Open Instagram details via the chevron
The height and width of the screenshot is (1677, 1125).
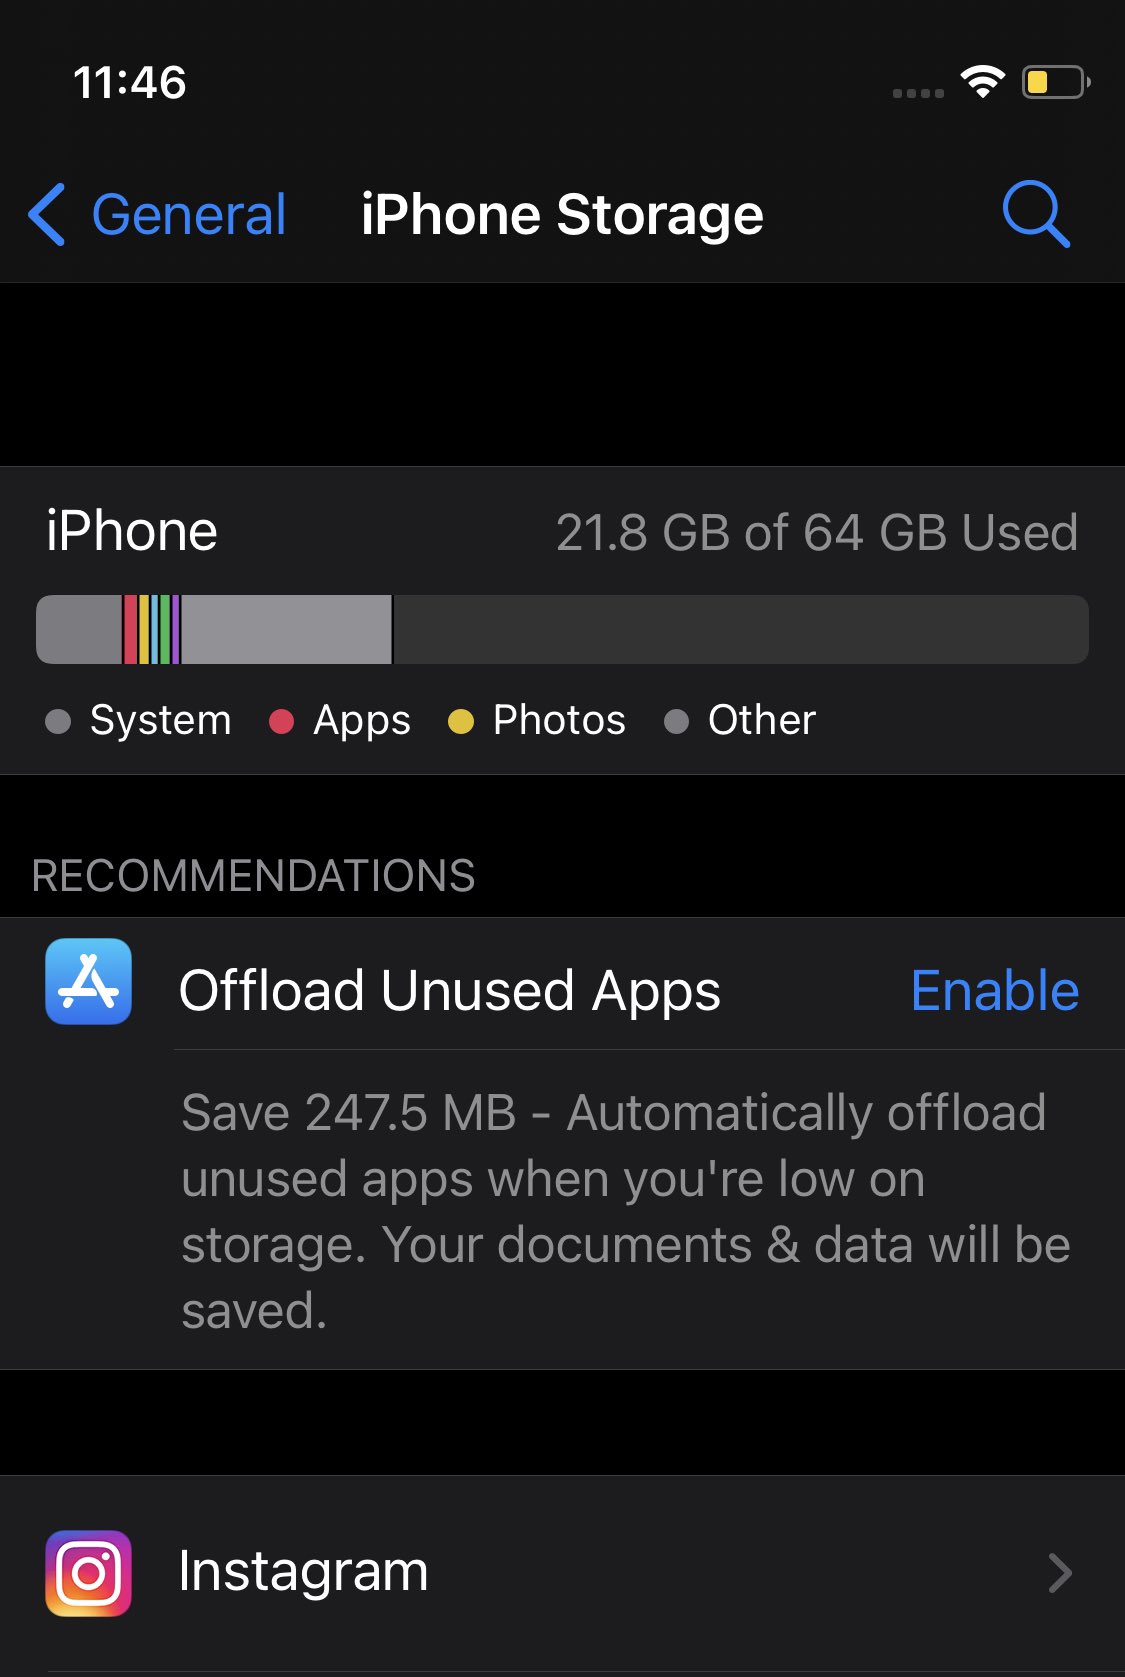pyautogui.click(x=1059, y=1573)
